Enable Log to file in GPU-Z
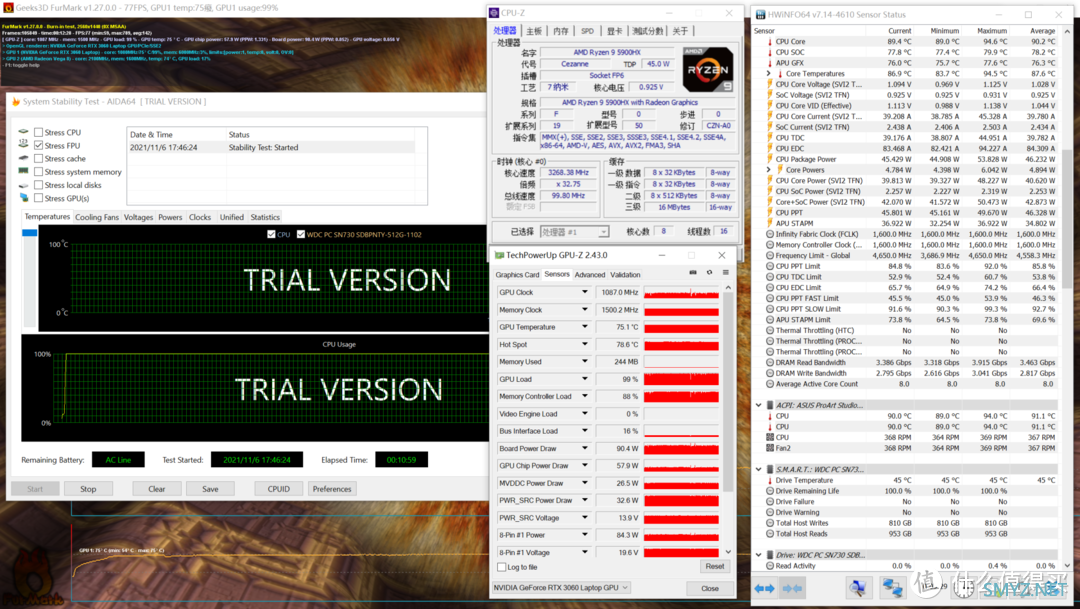 [x=501, y=567]
